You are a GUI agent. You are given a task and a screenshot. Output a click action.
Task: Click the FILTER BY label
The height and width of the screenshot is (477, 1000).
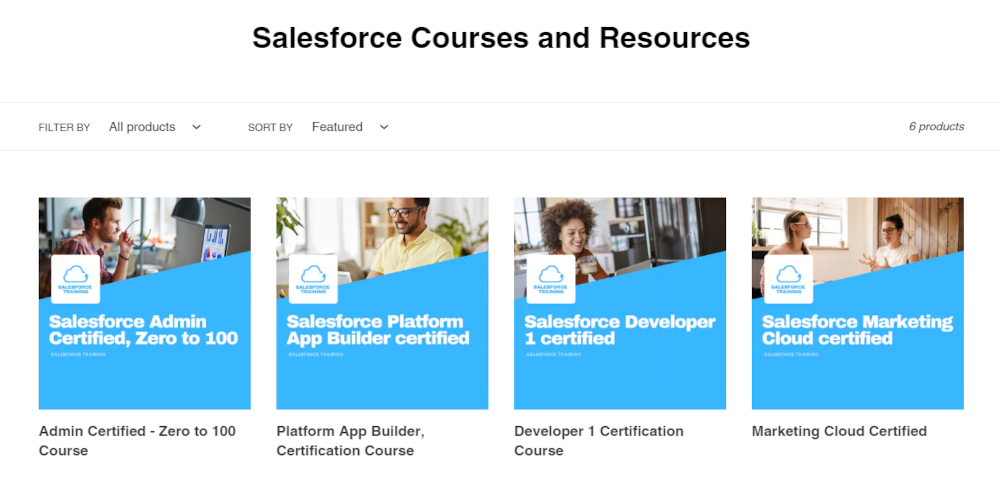click(64, 128)
